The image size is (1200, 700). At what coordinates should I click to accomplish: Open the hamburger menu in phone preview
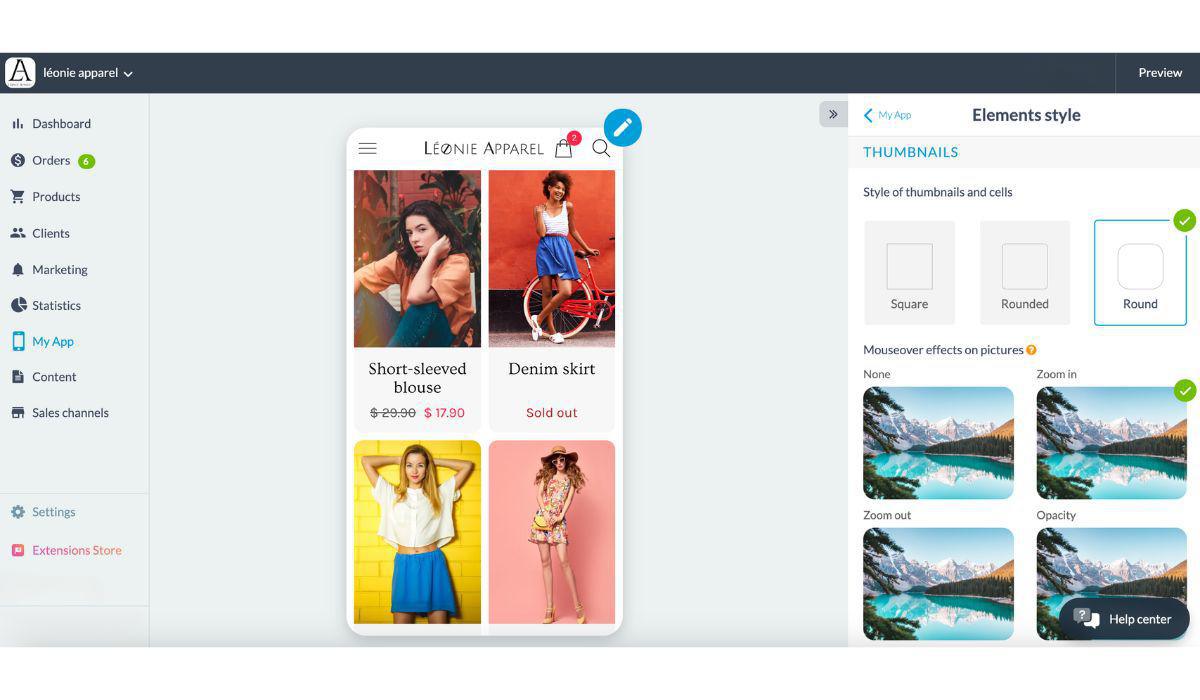coord(368,149)
